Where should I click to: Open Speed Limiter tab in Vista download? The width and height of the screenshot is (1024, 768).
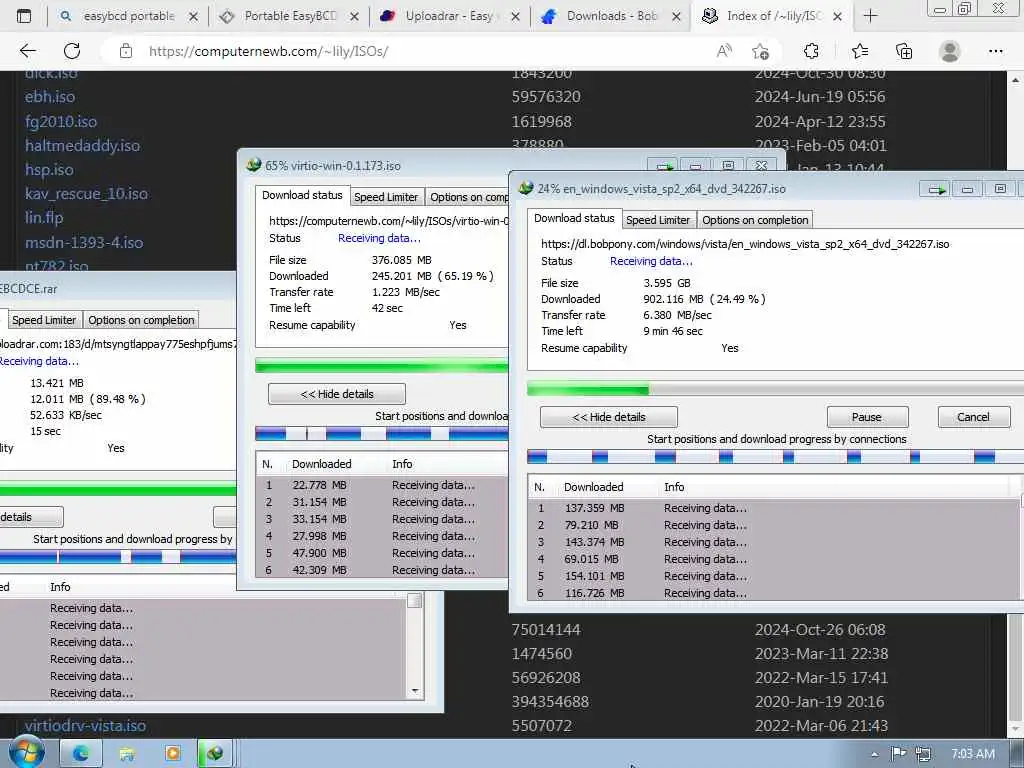(x=658, y=220)
